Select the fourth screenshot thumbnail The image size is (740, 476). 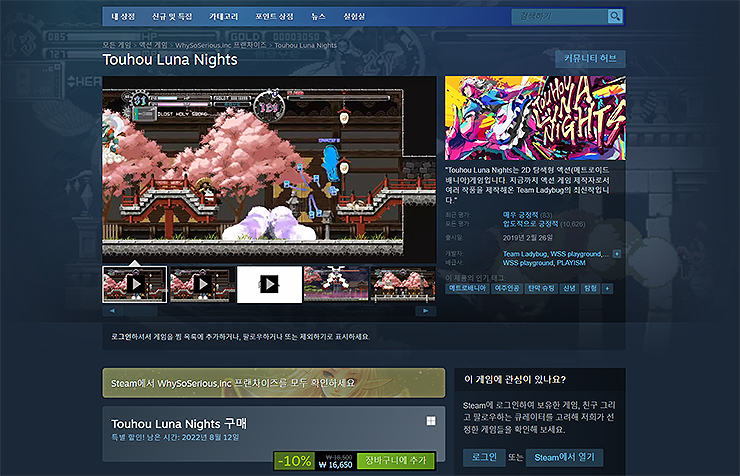[x=336, y=284]
